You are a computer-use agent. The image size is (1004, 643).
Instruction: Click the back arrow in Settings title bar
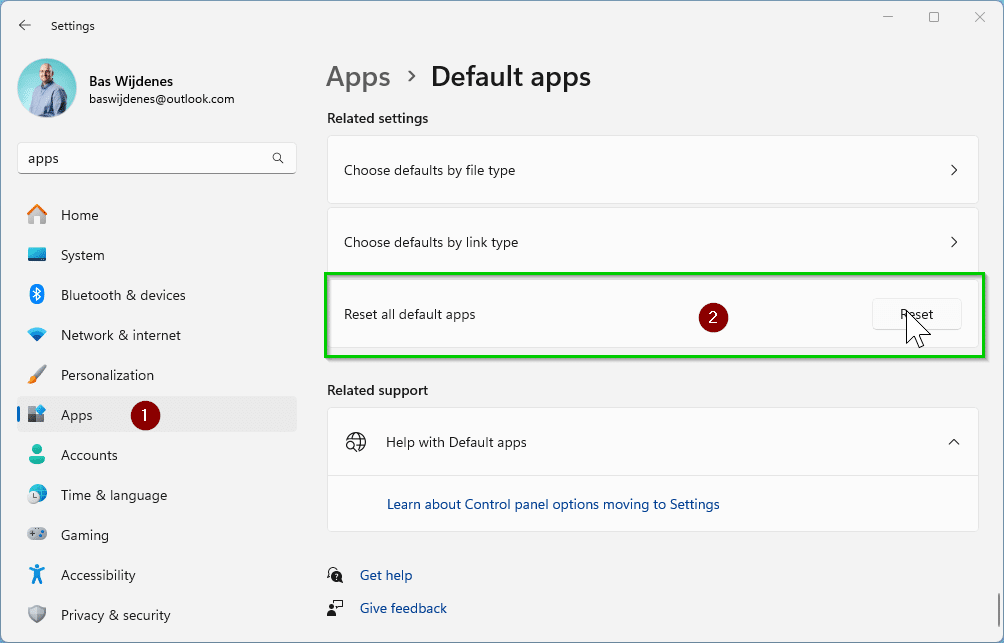click(25, 26)
